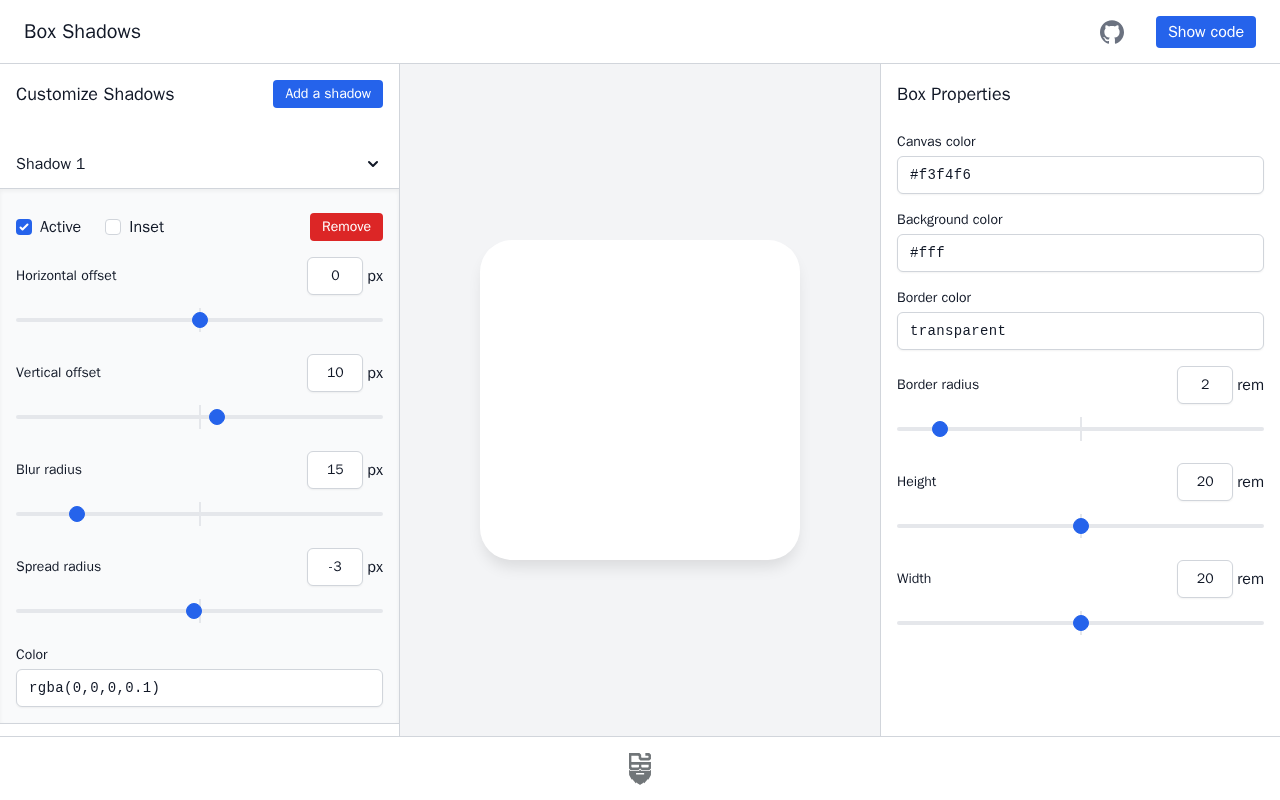Click the Horizontal offset label
Image resolution: width=1280 pixels, height=800 pixels.
click(x=66, y=276)
